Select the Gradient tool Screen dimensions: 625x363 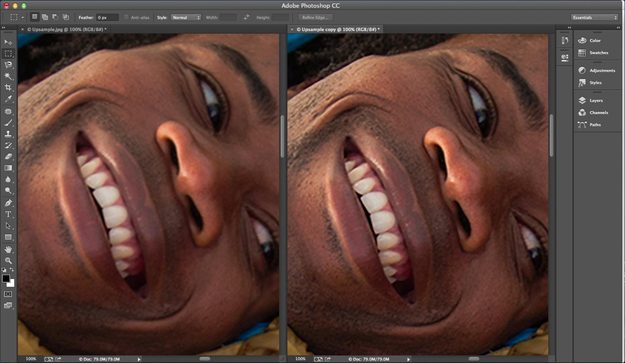click(8, 168)
